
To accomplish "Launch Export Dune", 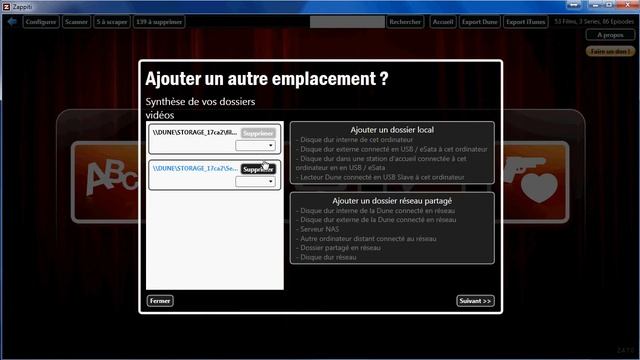I will click(480, 22).
